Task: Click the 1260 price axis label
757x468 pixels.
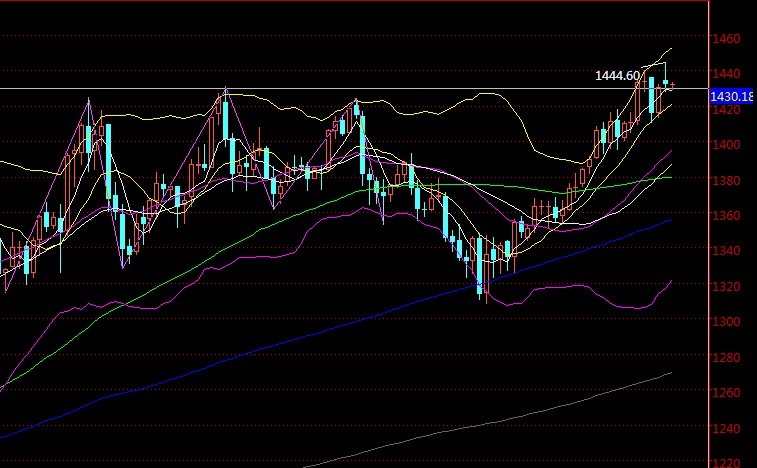Action: tap(726, 393)
